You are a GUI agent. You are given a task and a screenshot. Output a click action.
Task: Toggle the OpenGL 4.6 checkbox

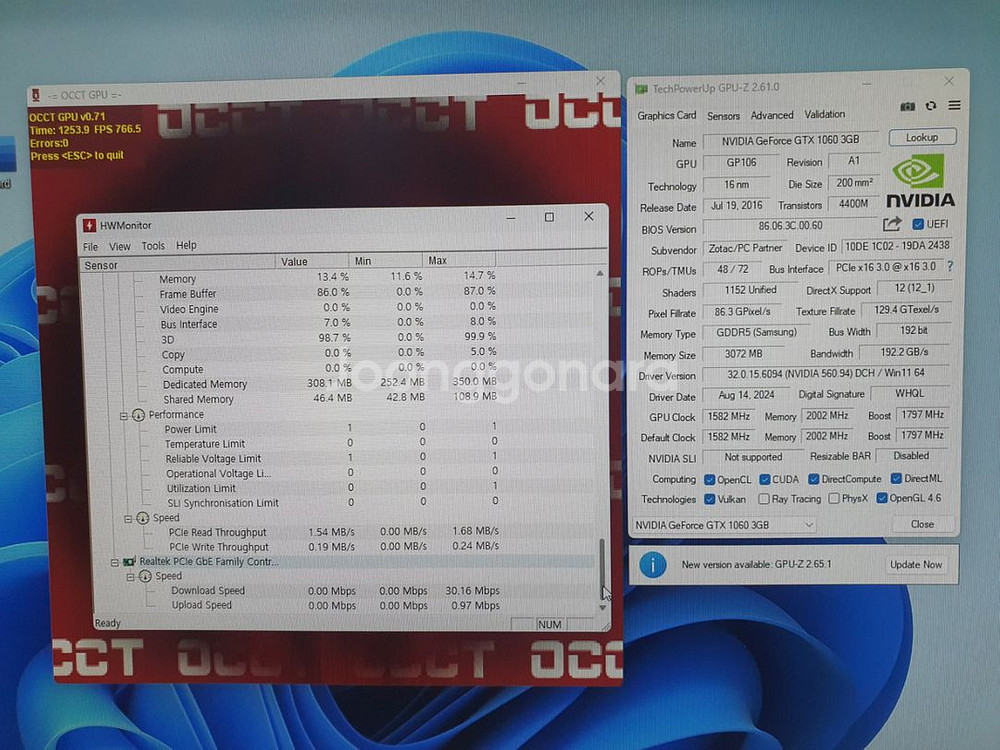click(x=882, y=498)
